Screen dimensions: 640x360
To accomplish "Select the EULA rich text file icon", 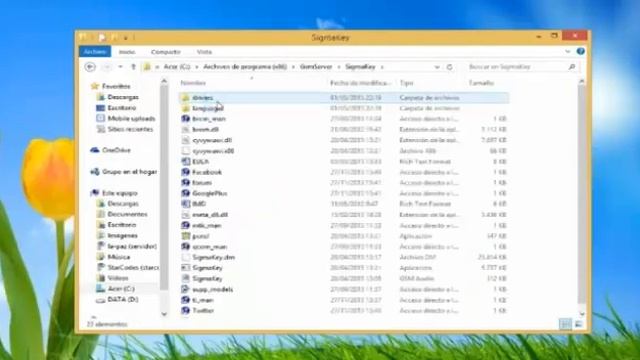I will (185, 161).
